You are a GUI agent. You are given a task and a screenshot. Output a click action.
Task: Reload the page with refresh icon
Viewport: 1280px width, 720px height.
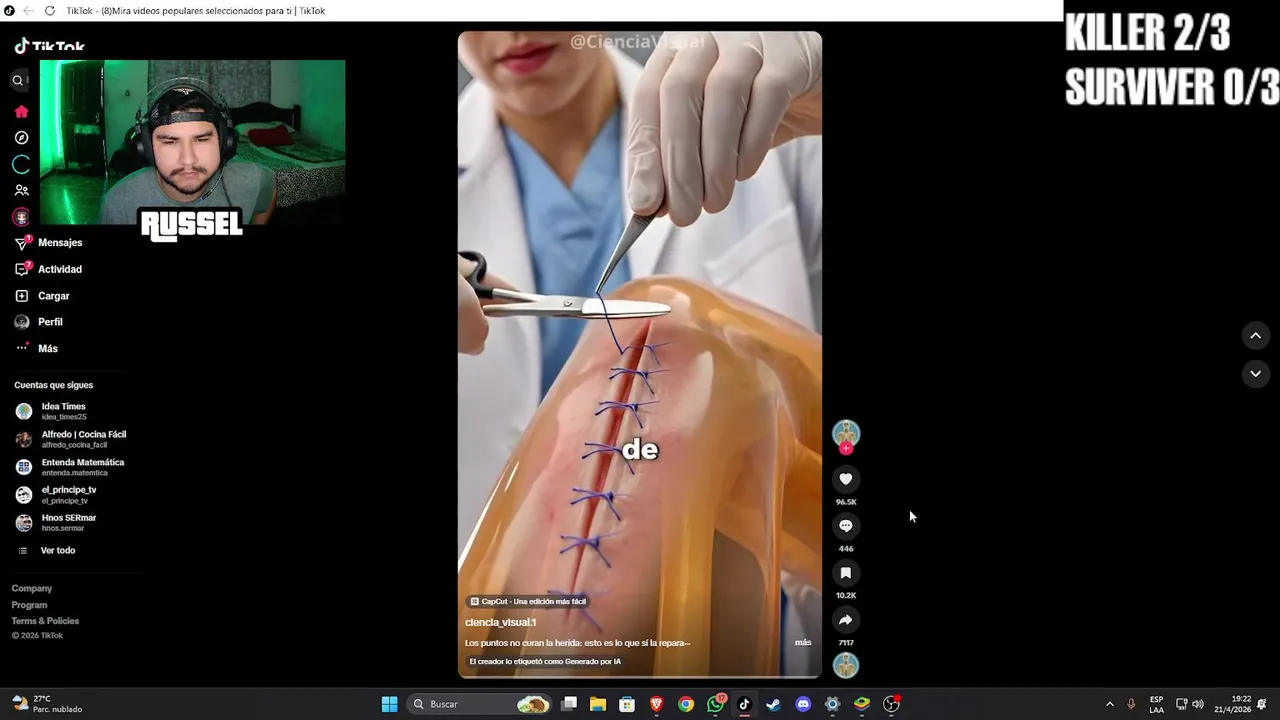click(x=50, y=11)
